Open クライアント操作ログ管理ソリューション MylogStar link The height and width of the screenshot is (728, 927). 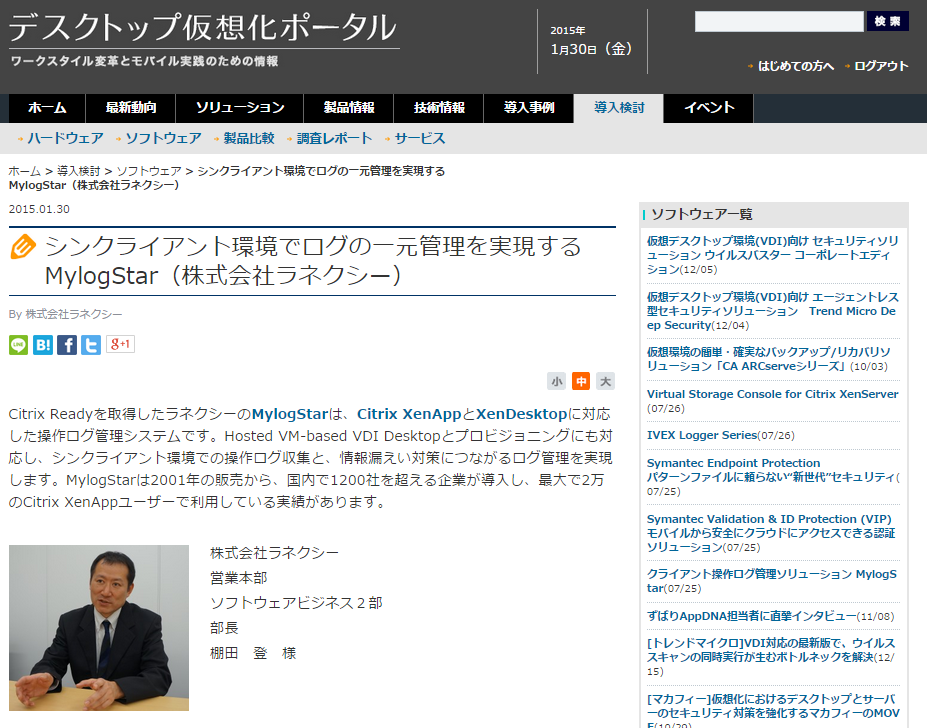tap(772, 581)
